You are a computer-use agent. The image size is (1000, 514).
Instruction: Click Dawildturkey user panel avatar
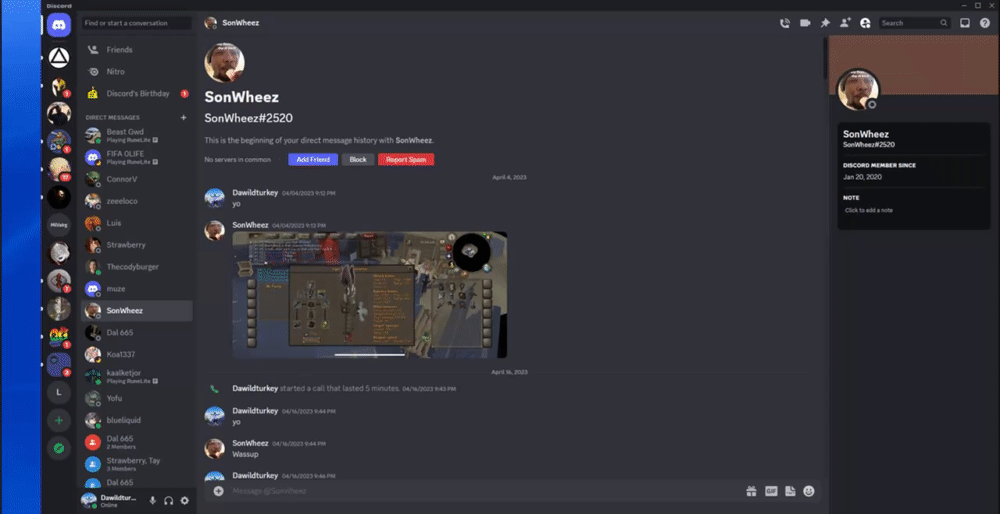click(x=89, y=500)
